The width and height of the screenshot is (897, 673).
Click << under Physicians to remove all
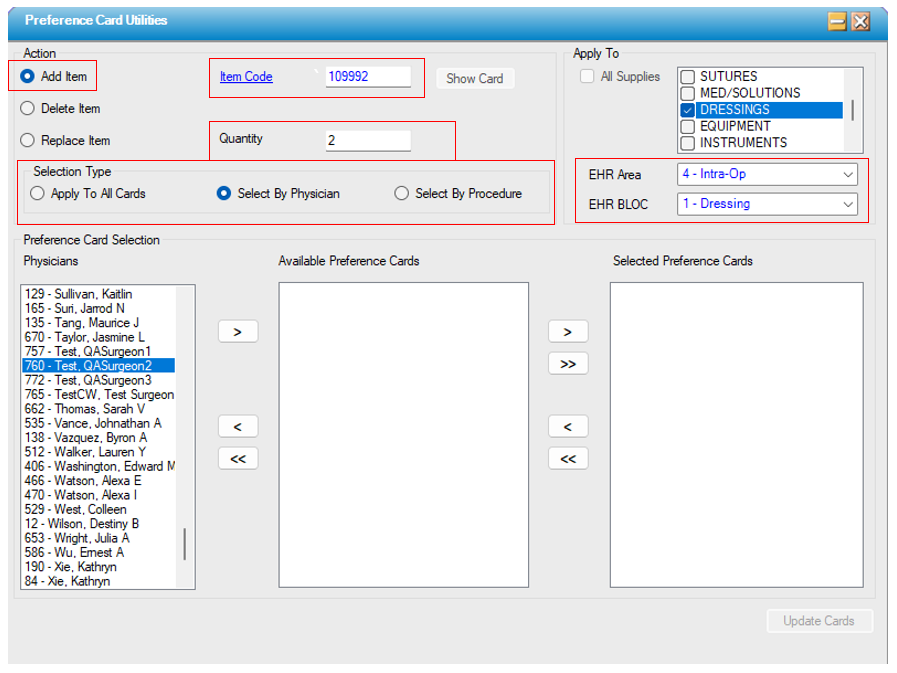[x=238, y=459]
